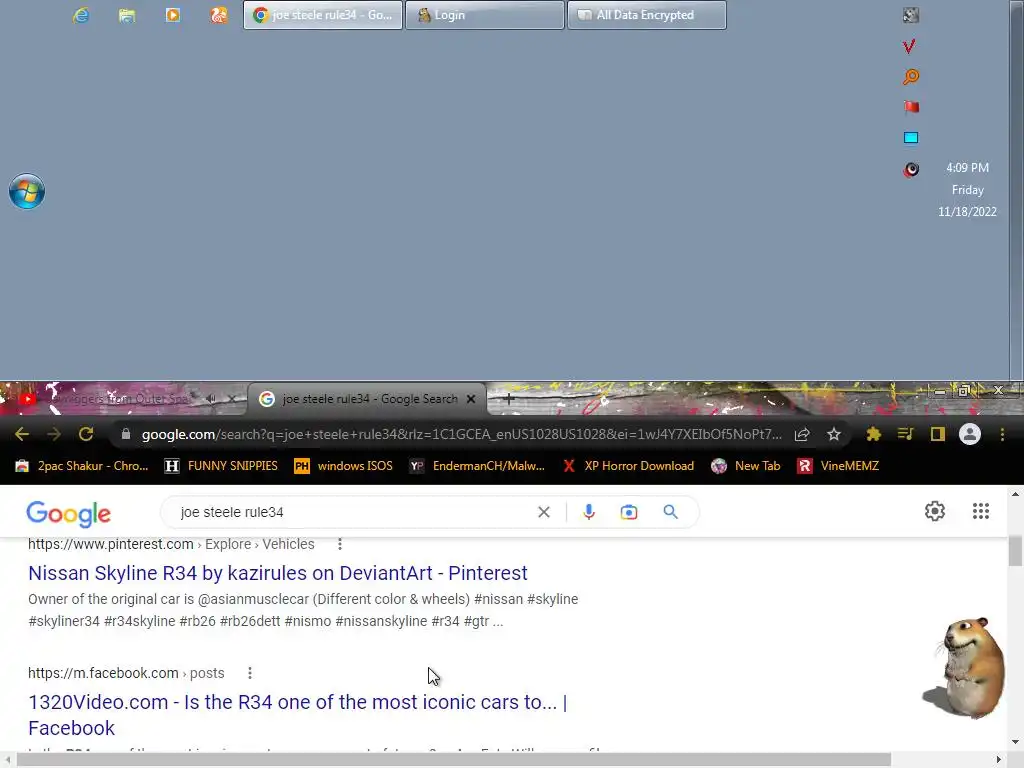
Task: Open the XP Horror Download bookmark
Action: pos(628,466)
